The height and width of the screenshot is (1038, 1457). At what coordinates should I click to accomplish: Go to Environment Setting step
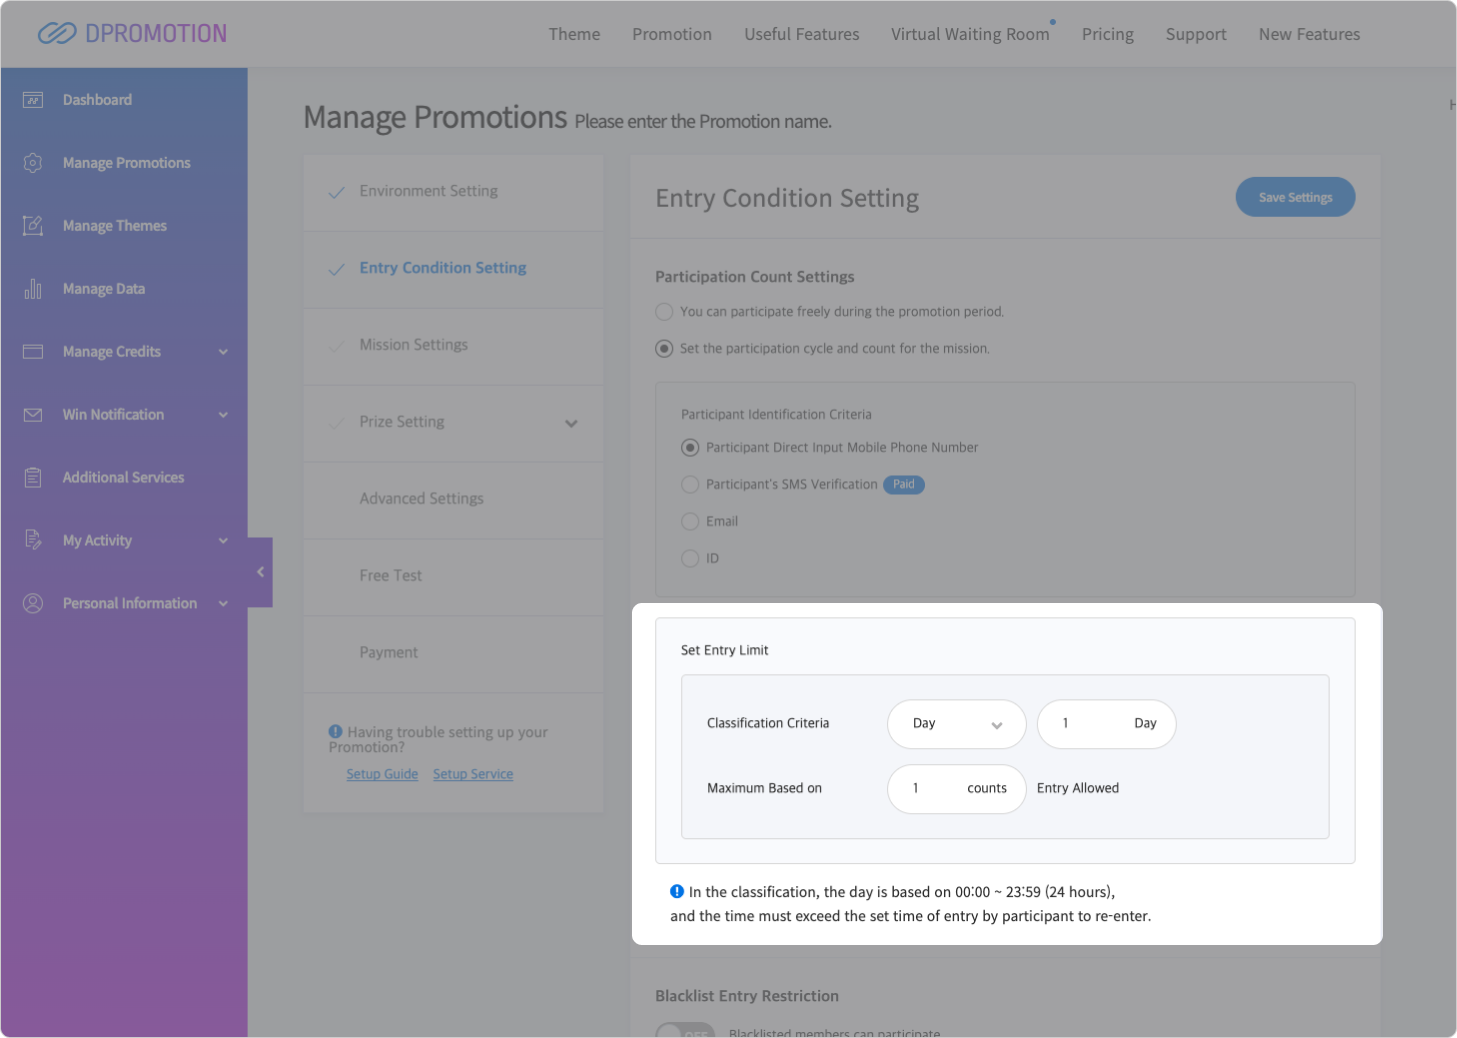pos(454,192)
